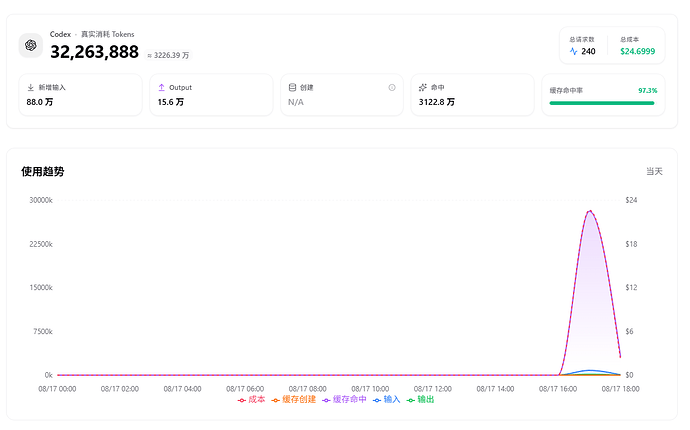This screenshot has height=430, width=690.
Task: Click the $24.6999 total cost value
Action: (638, 51)
